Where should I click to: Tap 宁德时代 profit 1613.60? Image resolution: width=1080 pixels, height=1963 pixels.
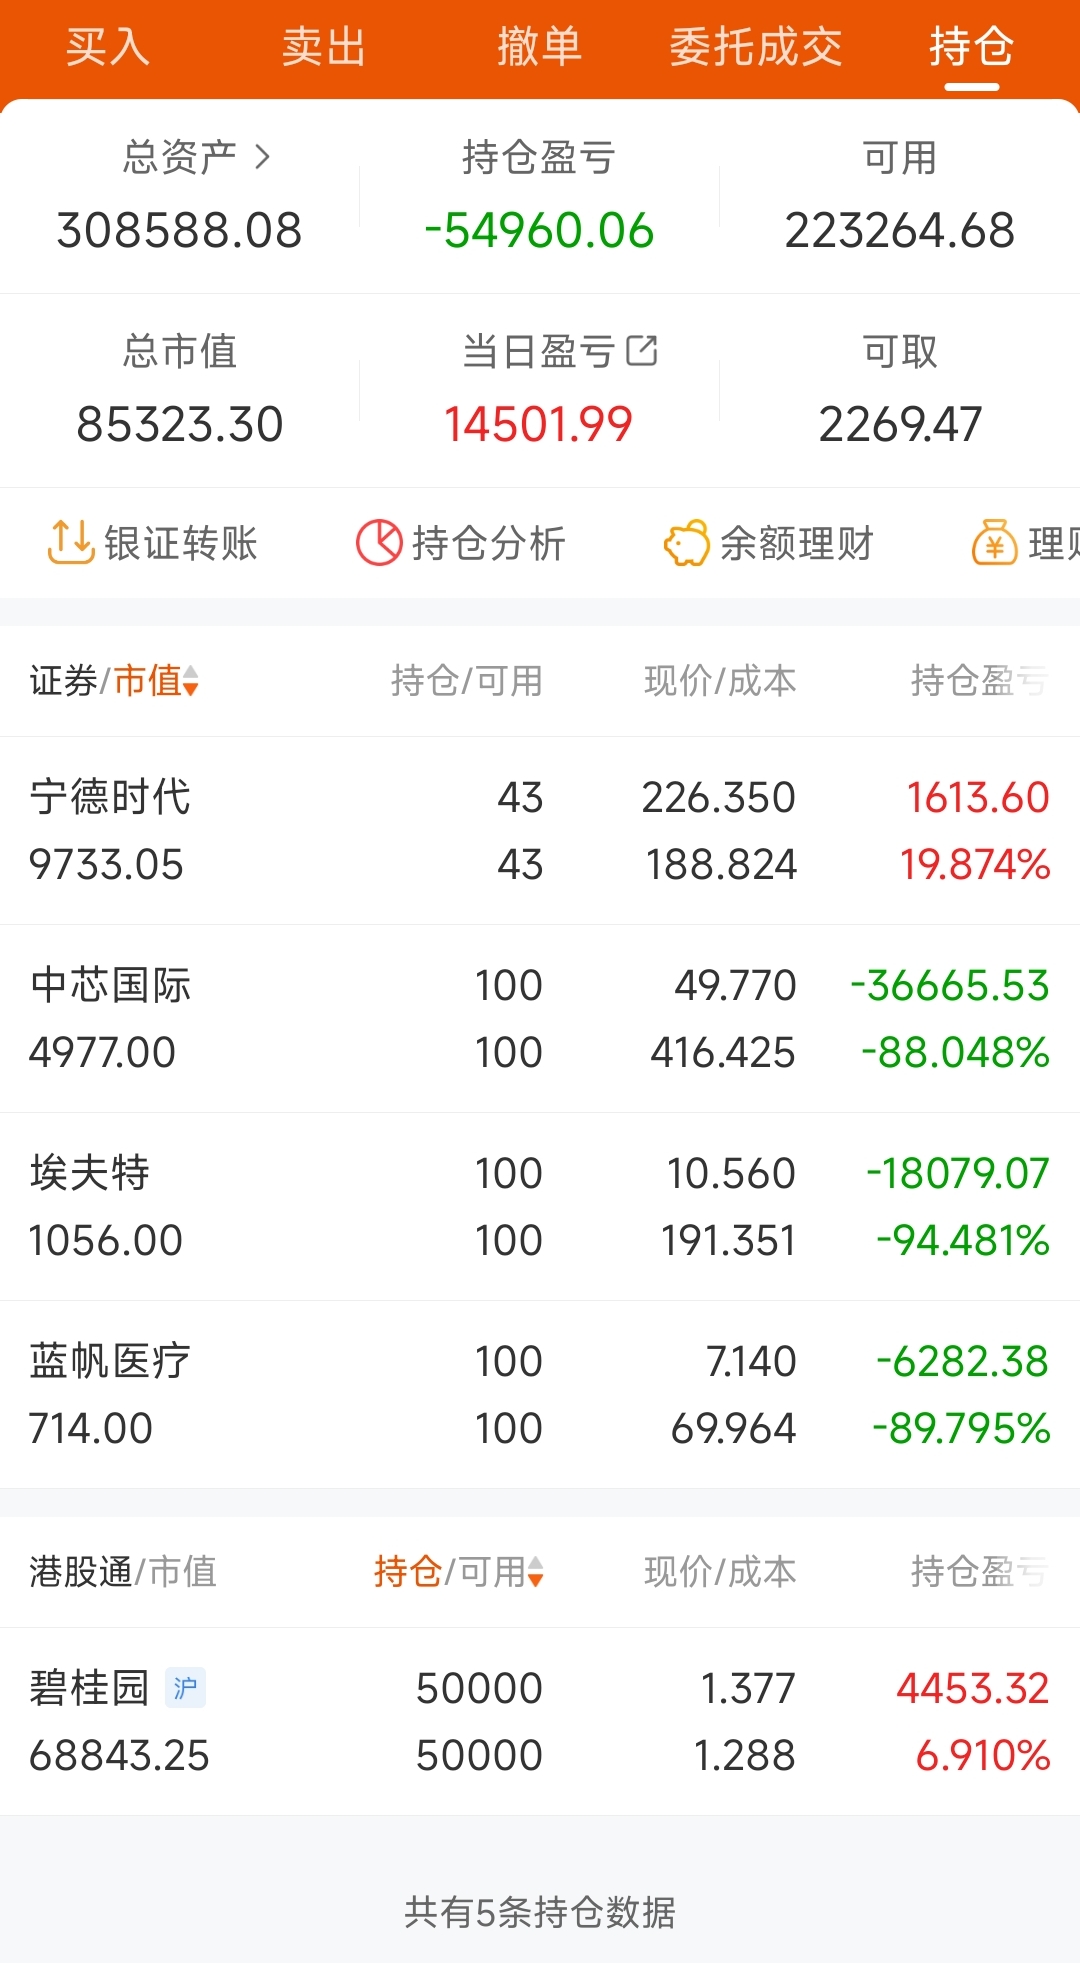pos(978,798)
